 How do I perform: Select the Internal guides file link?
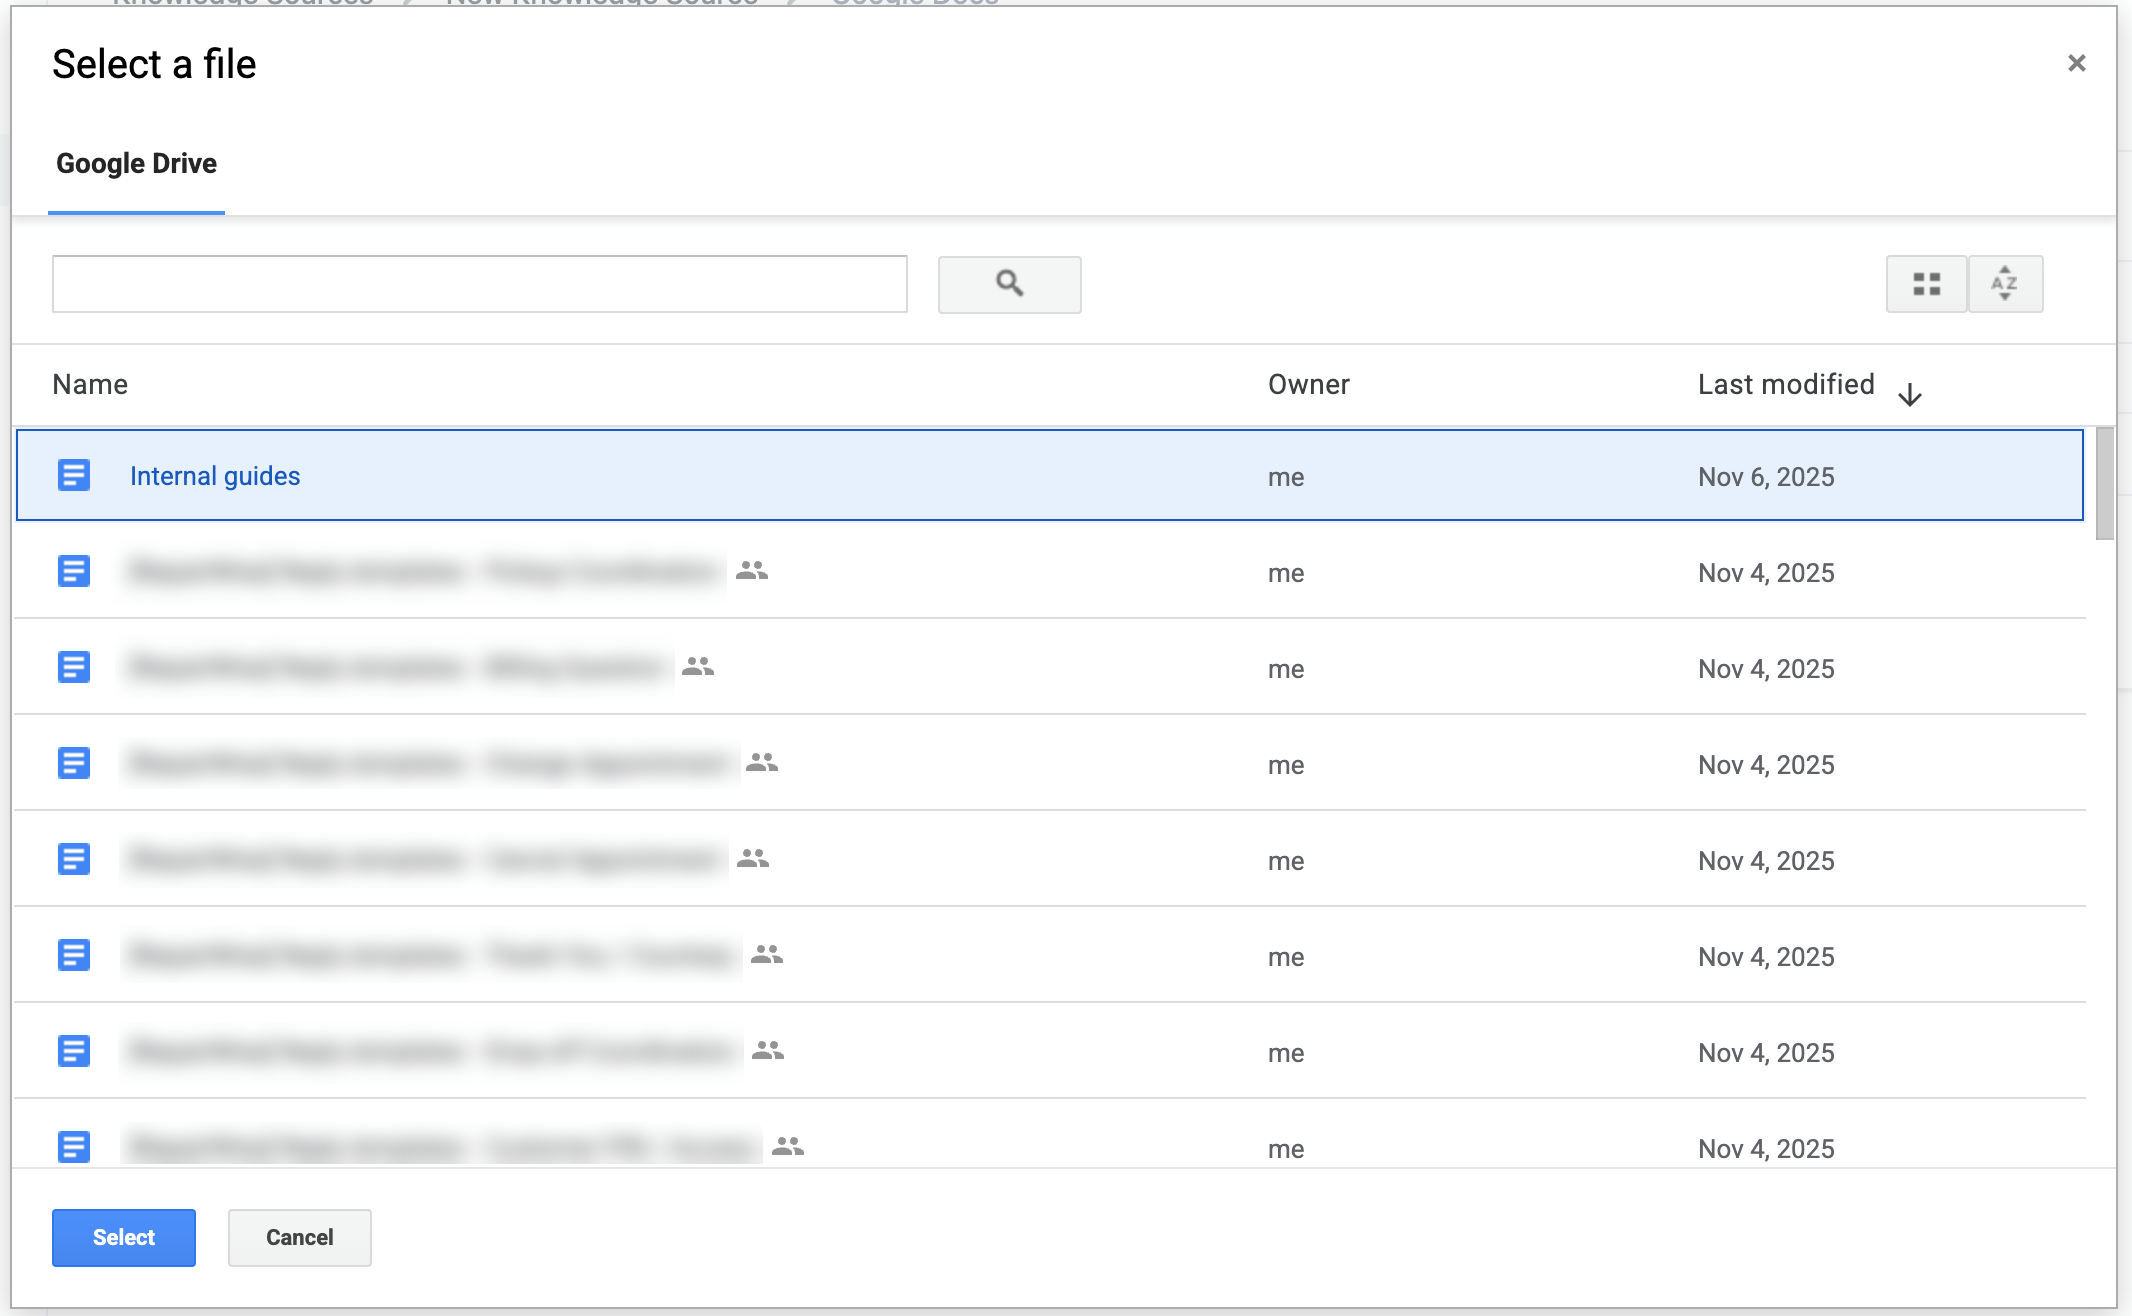click(215, 476)
